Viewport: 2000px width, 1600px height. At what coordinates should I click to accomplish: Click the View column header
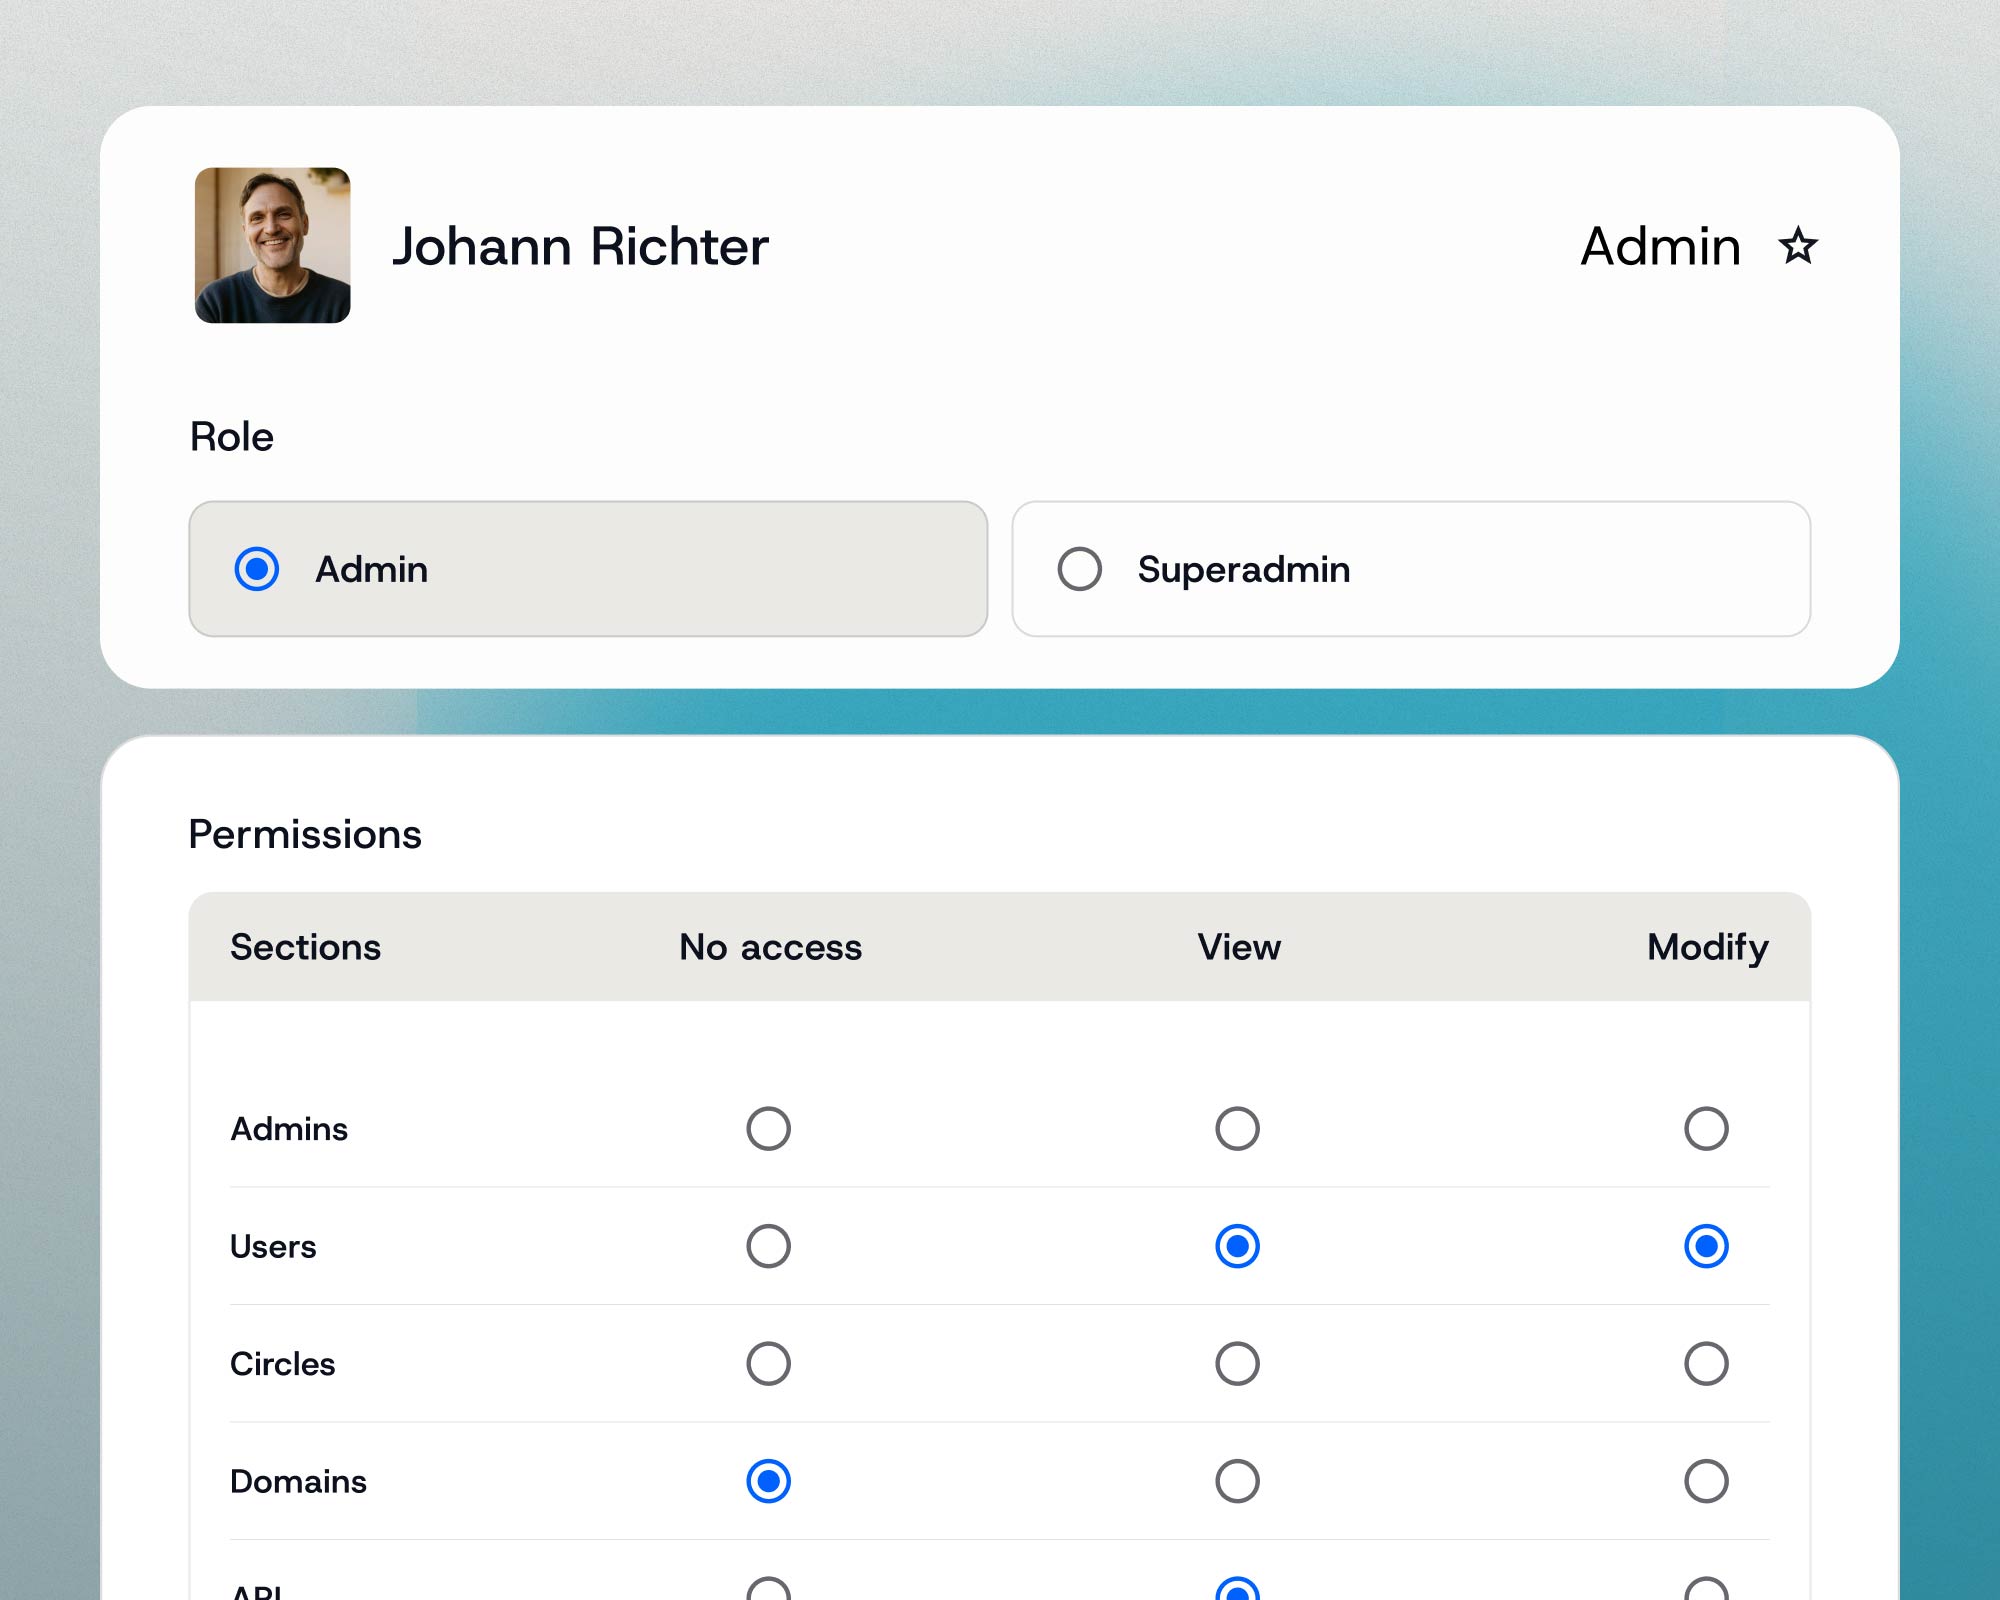[1239, 947]
